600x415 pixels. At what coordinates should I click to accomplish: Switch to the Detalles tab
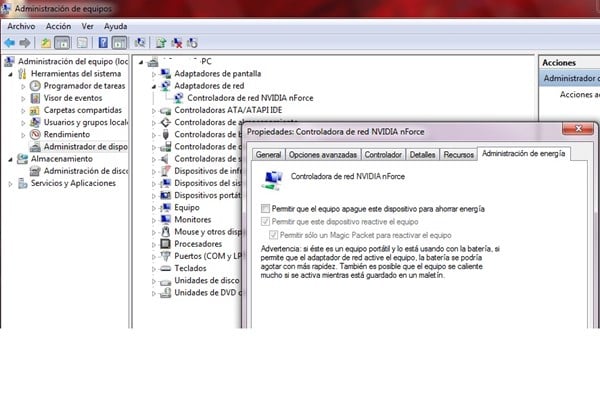pyautogui.click(x=422, y=155)
